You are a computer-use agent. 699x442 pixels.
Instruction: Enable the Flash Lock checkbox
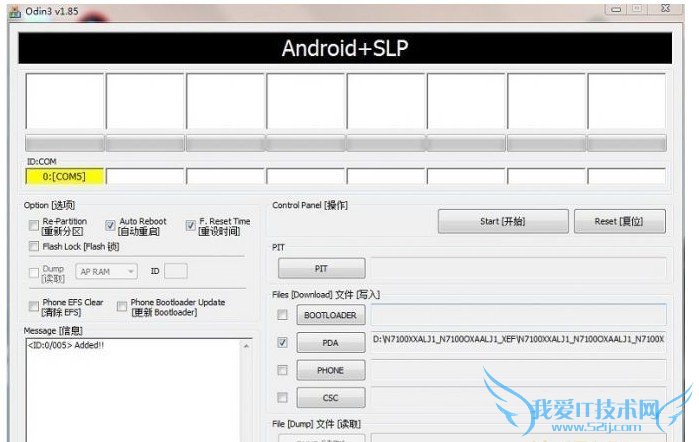pyautogui.click(x=33, y=246)
